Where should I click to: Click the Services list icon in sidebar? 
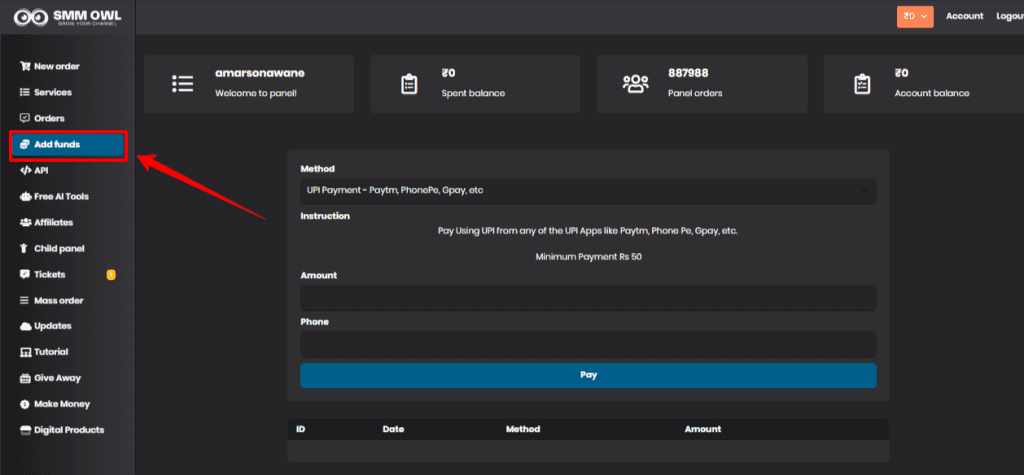pyautogui.click(x=25, y=92)
